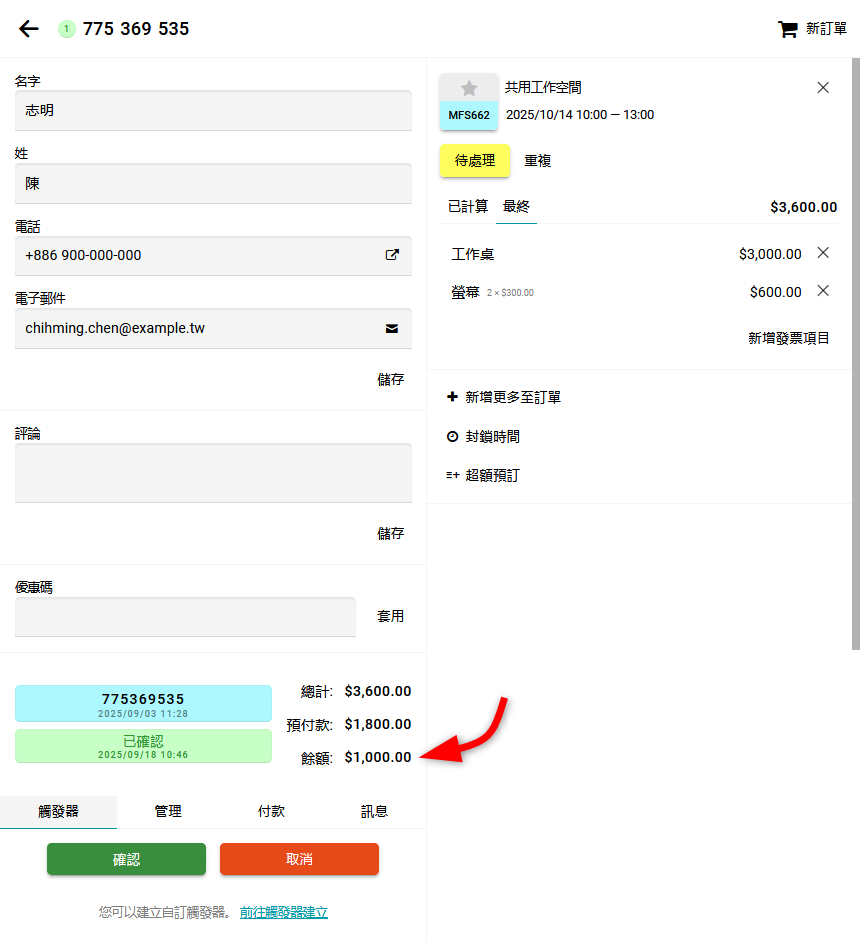Delete the 螢幕 invoice item
Viewport: 860px width, 942px height.
(823, 291)
